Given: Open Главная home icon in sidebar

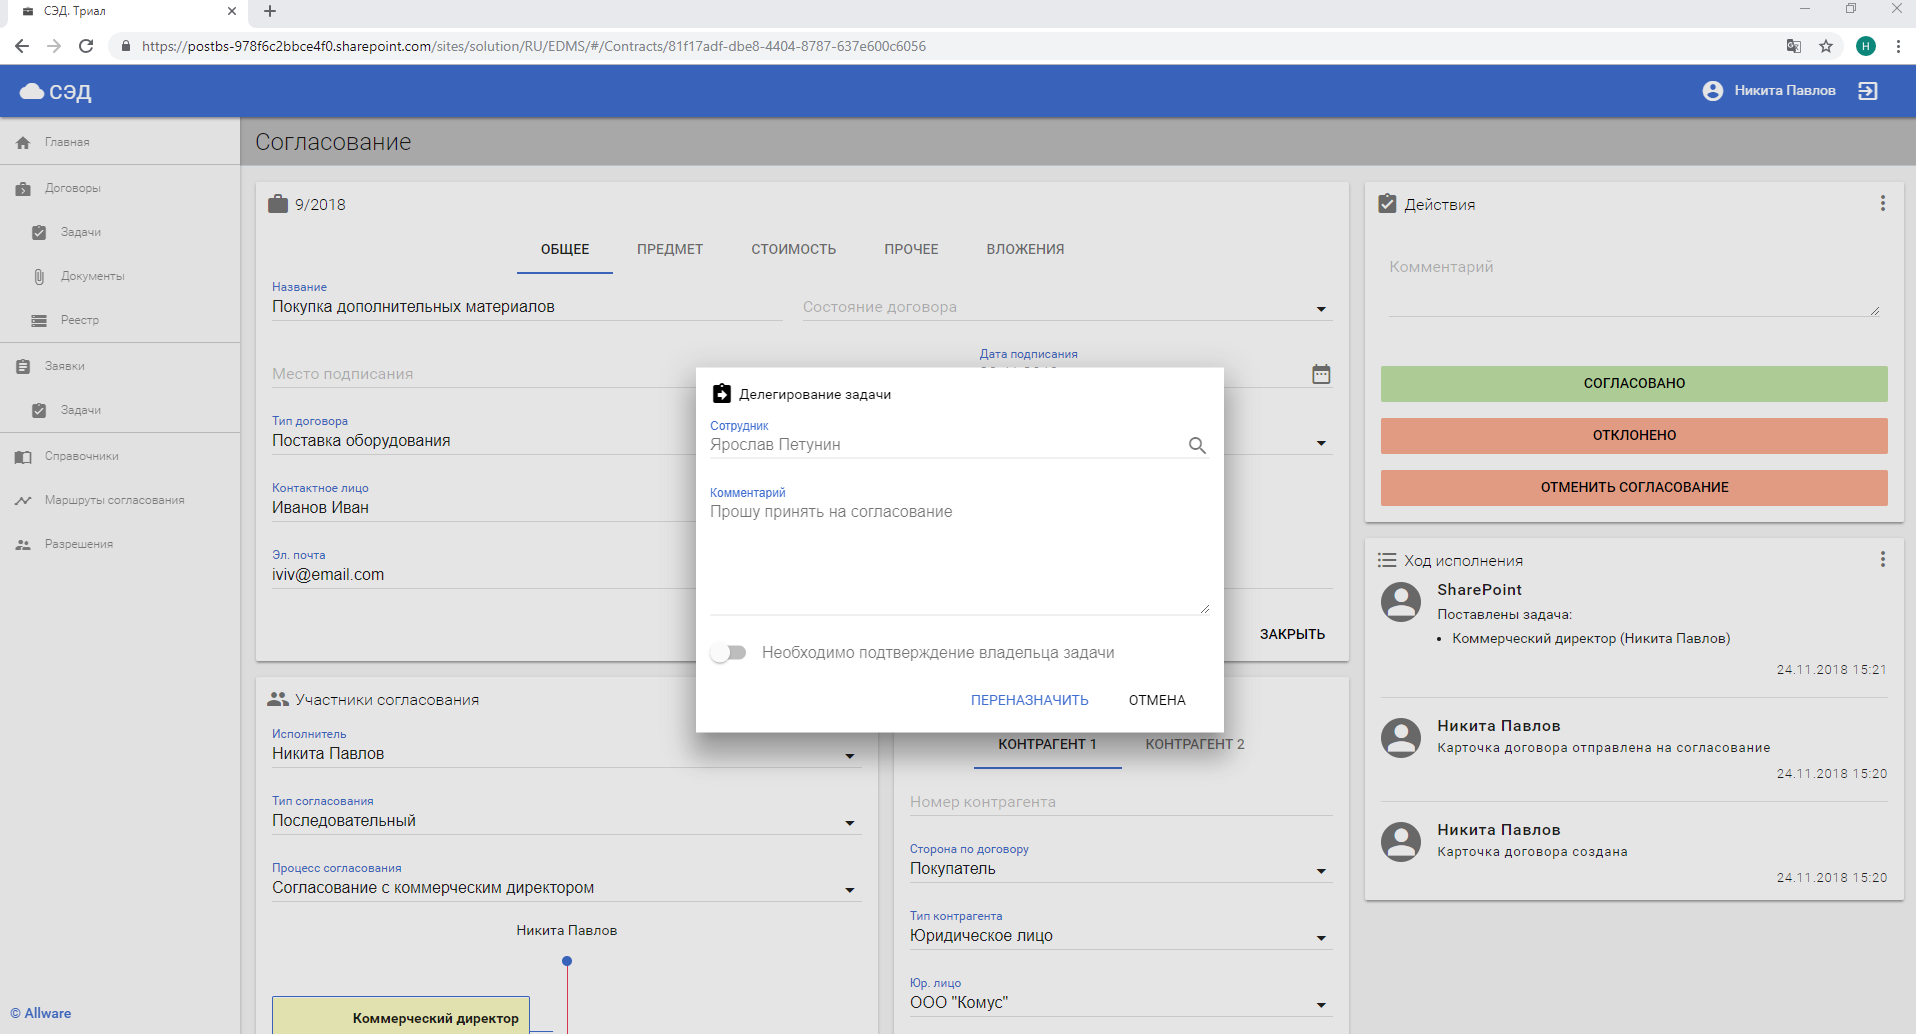Looking at the screenshot, I should click(x=23, y=143).
